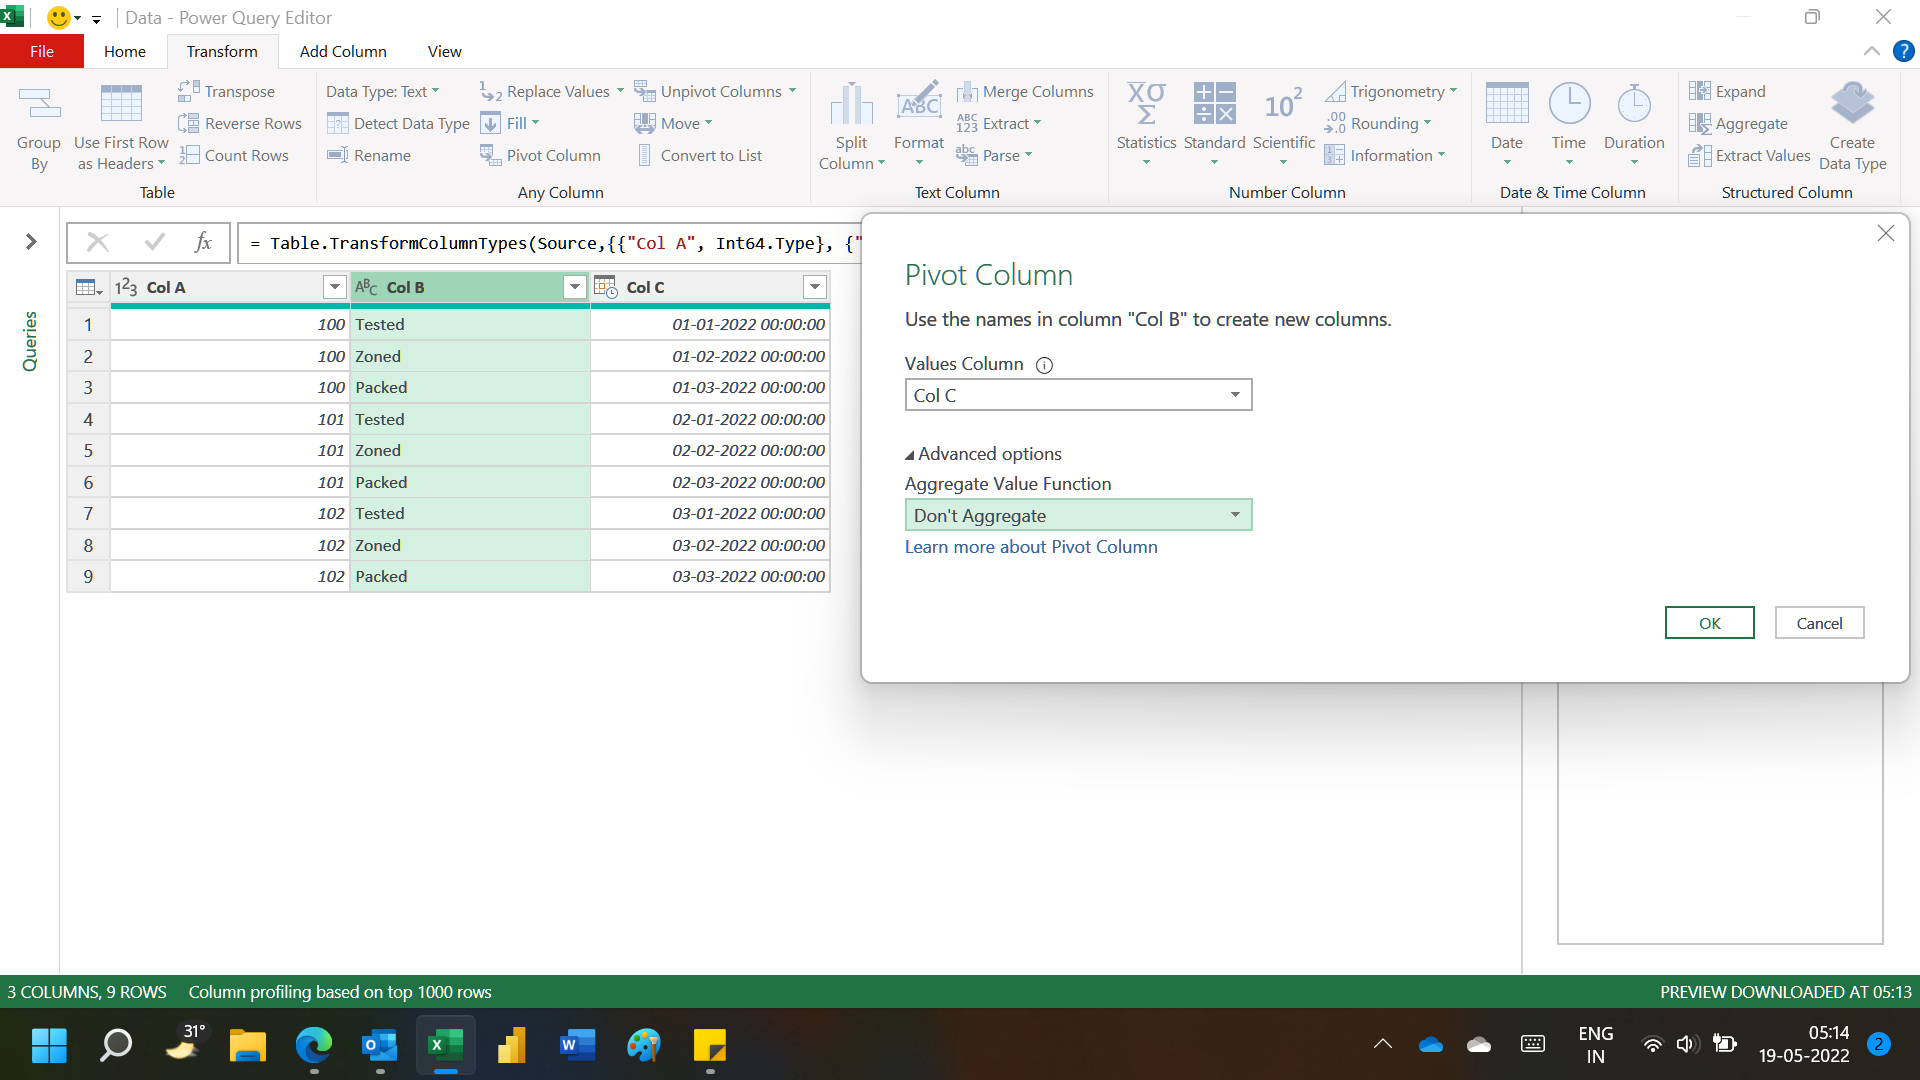Image resolution: width=1920 pixels, height=1080 pixels.
Task: Click the Values Column info icon
Action: tap(1044, 365)
